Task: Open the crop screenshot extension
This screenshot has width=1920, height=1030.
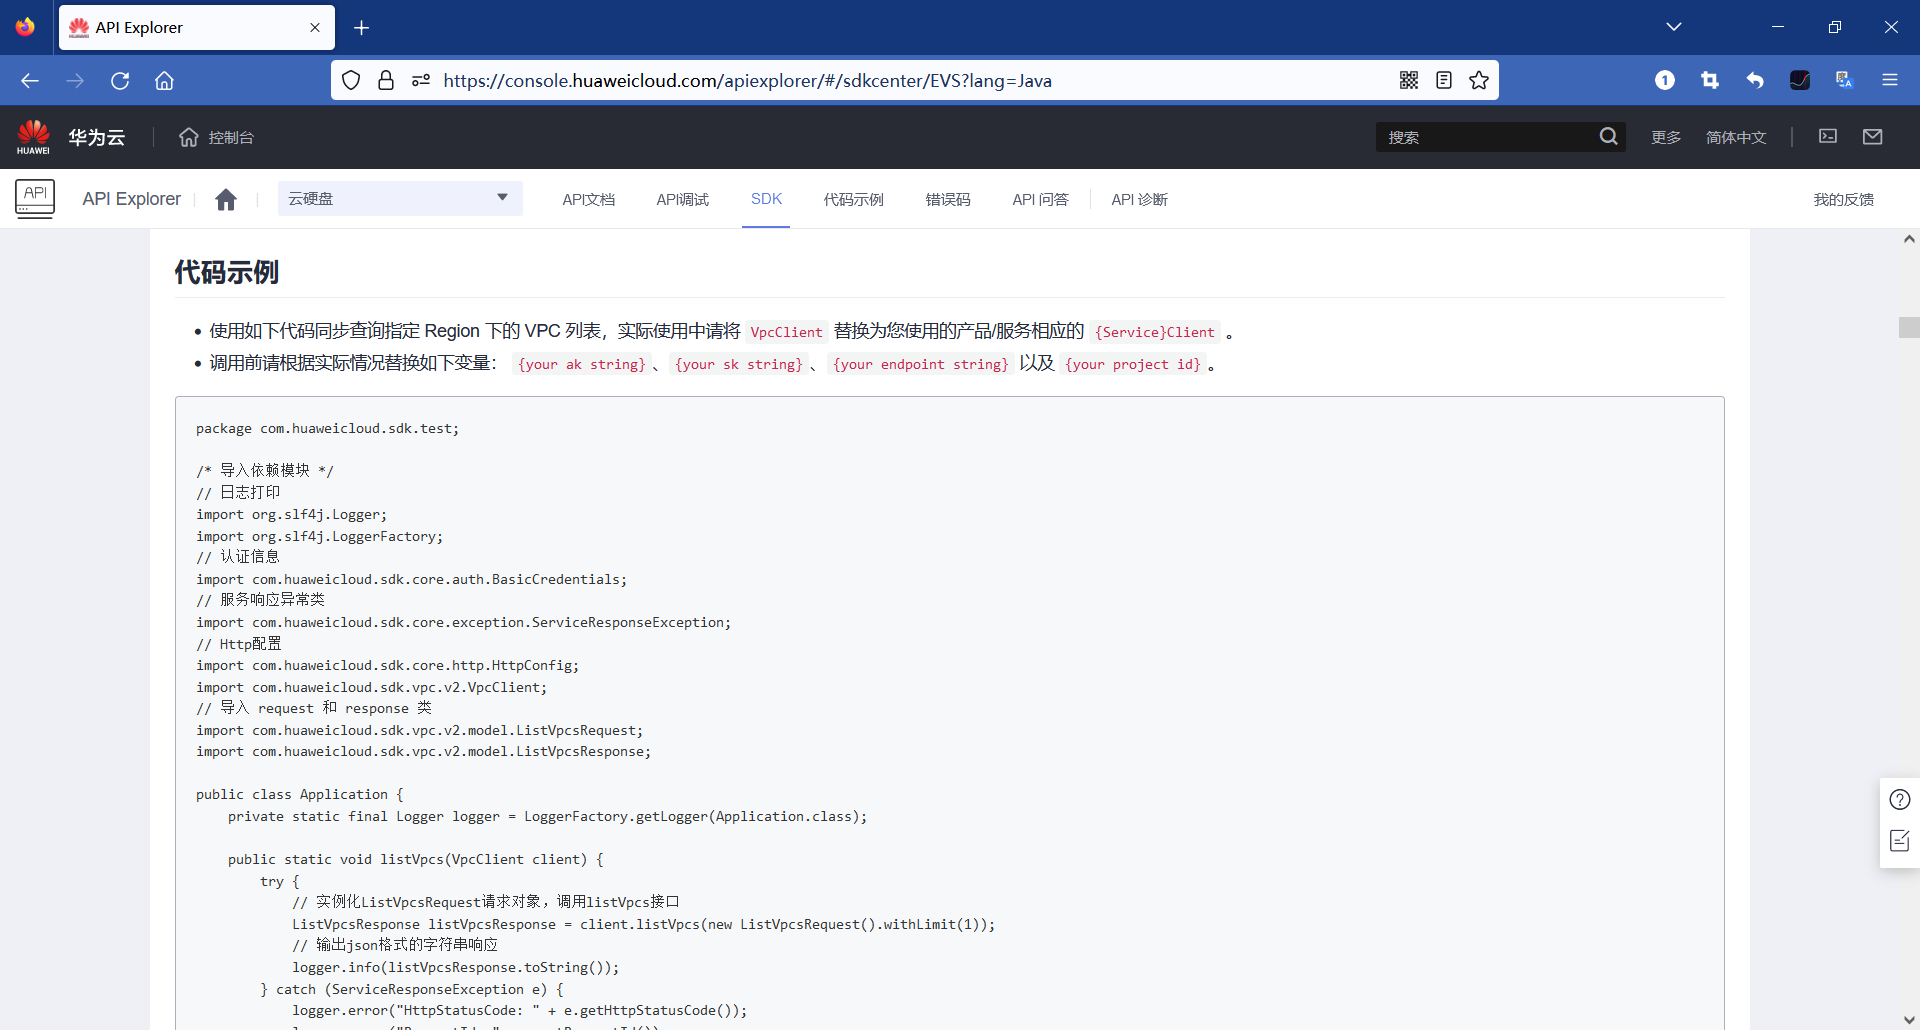Action: click(x=1710, y=81)
